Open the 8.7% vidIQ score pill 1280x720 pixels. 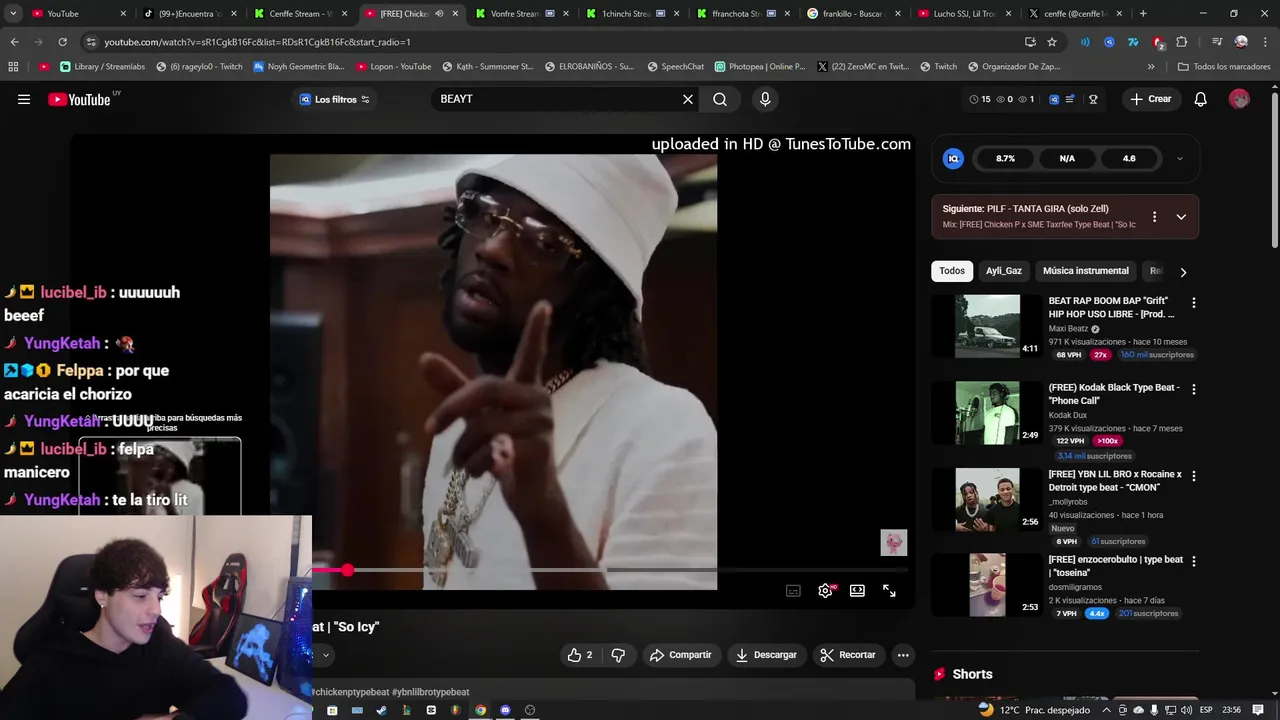pyautogui.click(x=1005, y=158)
